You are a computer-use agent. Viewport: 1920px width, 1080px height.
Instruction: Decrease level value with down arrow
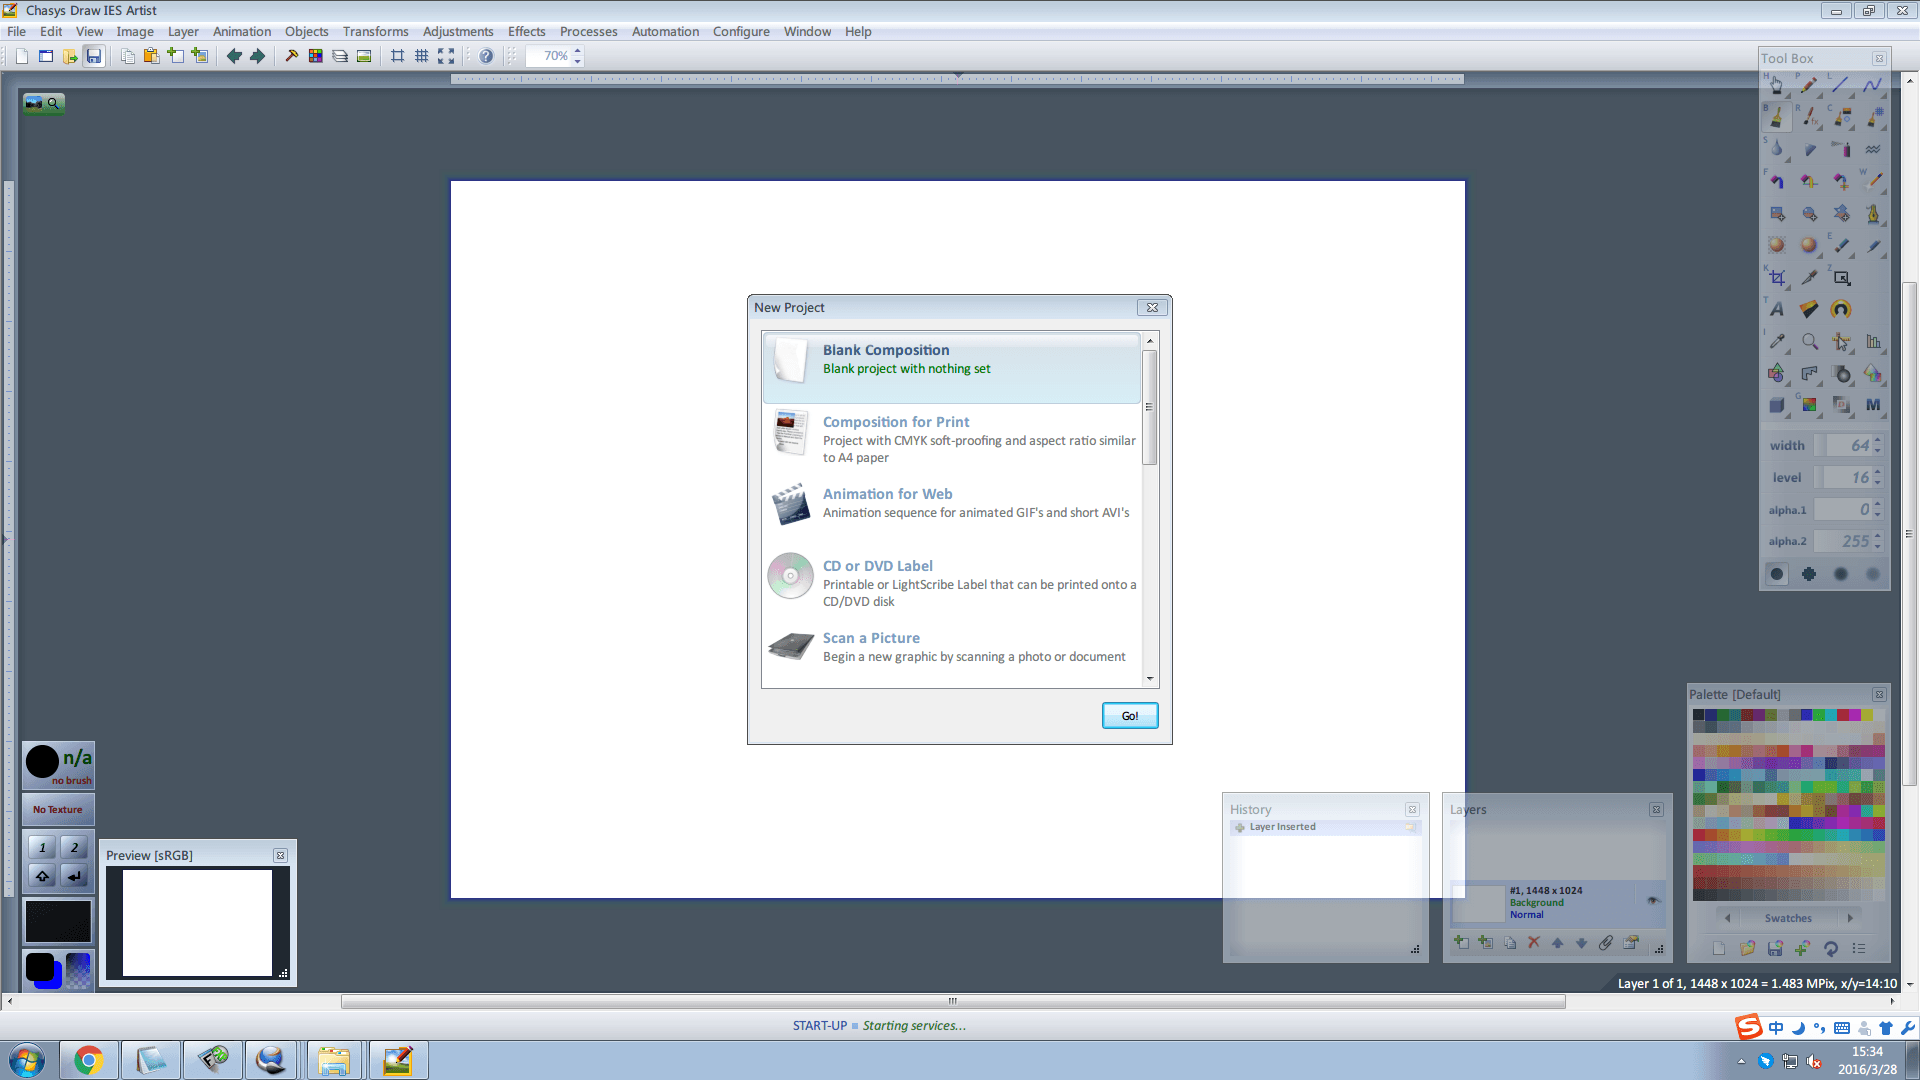point(1878,483)
